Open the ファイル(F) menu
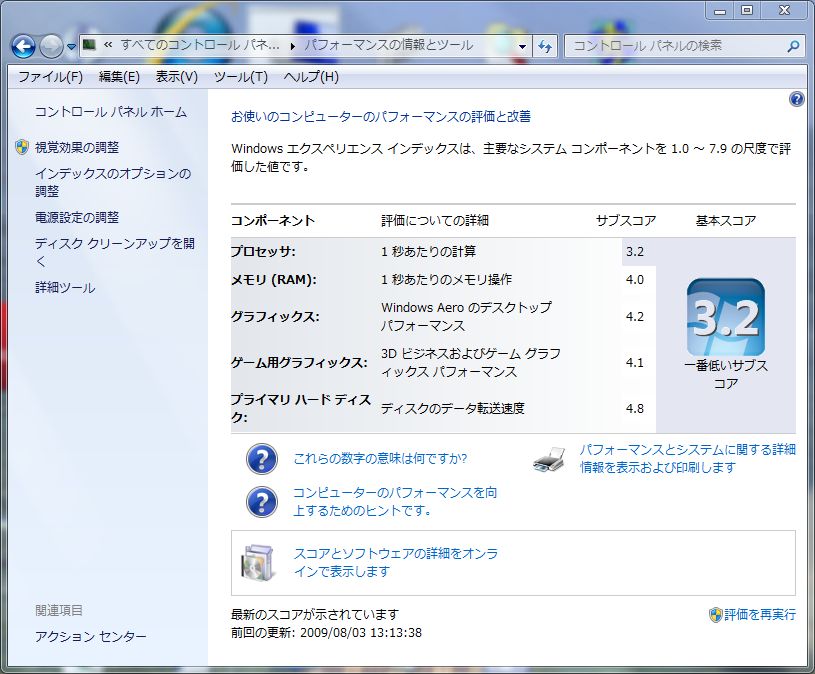 (x=50, y=77)
